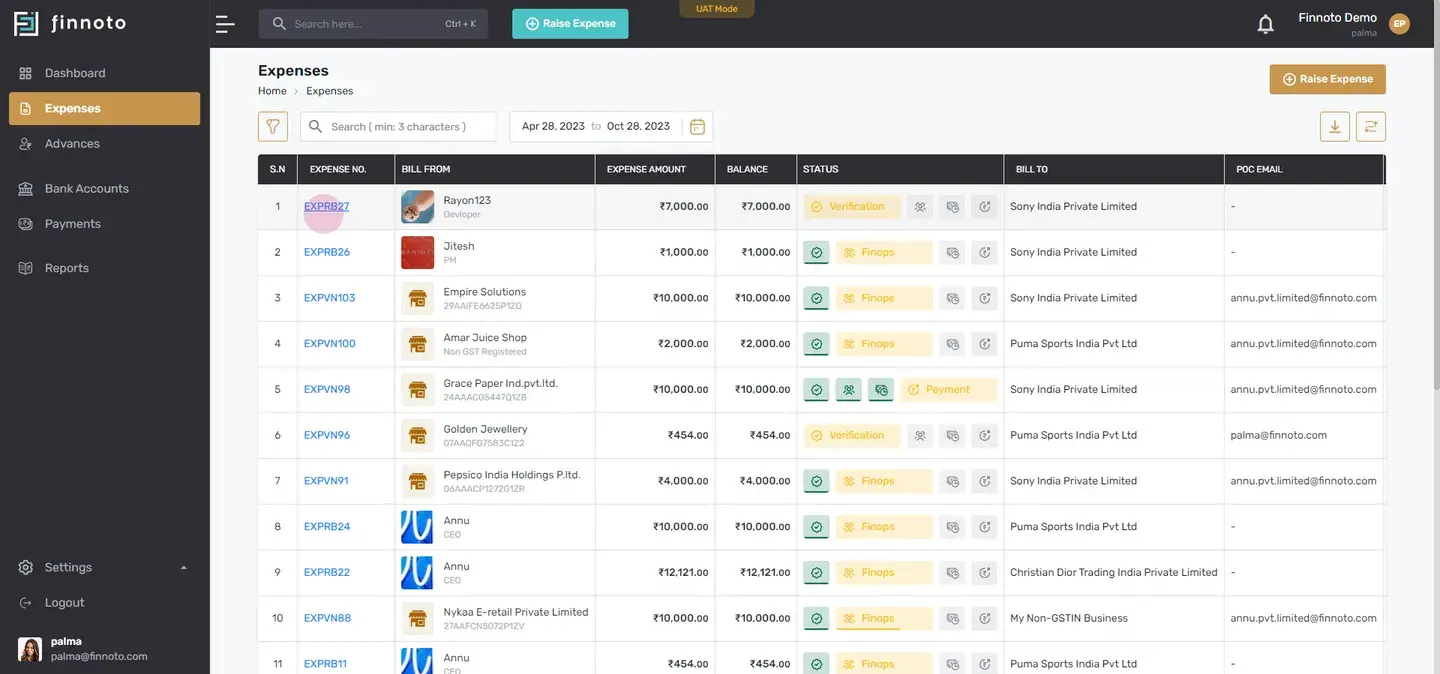The width and height of the screenshot is (1440, 674).
Task: Open Advances in the sidebar
Action: 104,144
